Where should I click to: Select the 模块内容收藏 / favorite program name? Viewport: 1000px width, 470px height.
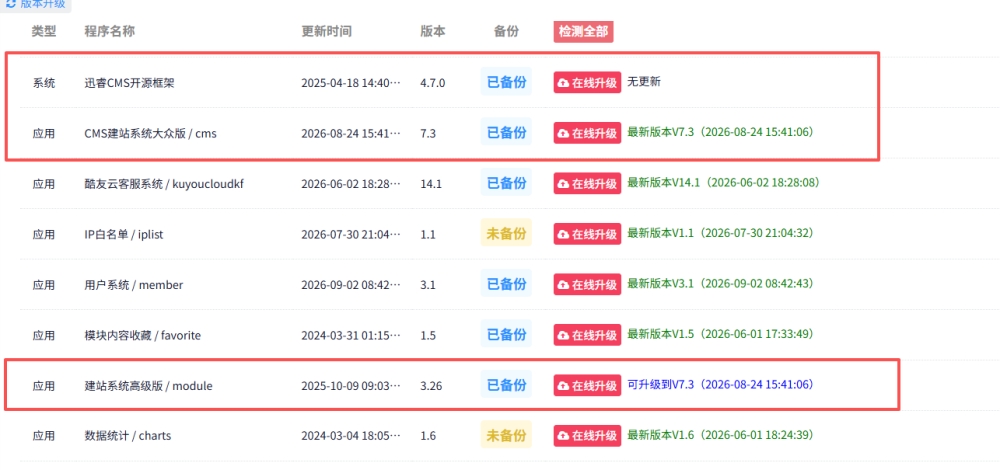pos(142,335)
